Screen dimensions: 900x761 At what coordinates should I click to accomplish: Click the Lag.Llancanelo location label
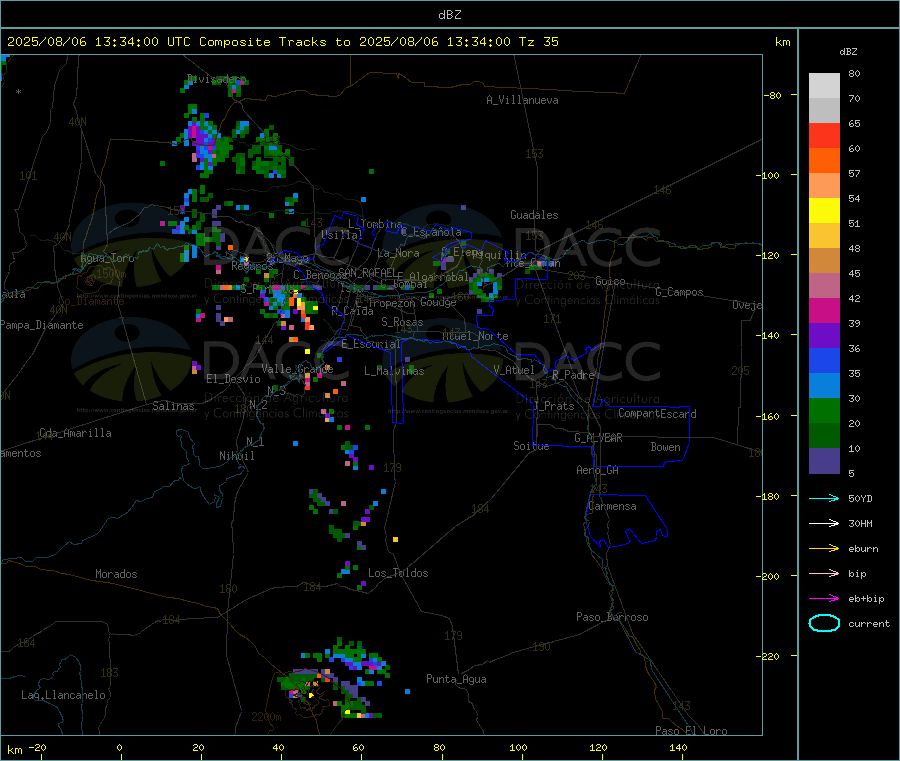[63, 695]
